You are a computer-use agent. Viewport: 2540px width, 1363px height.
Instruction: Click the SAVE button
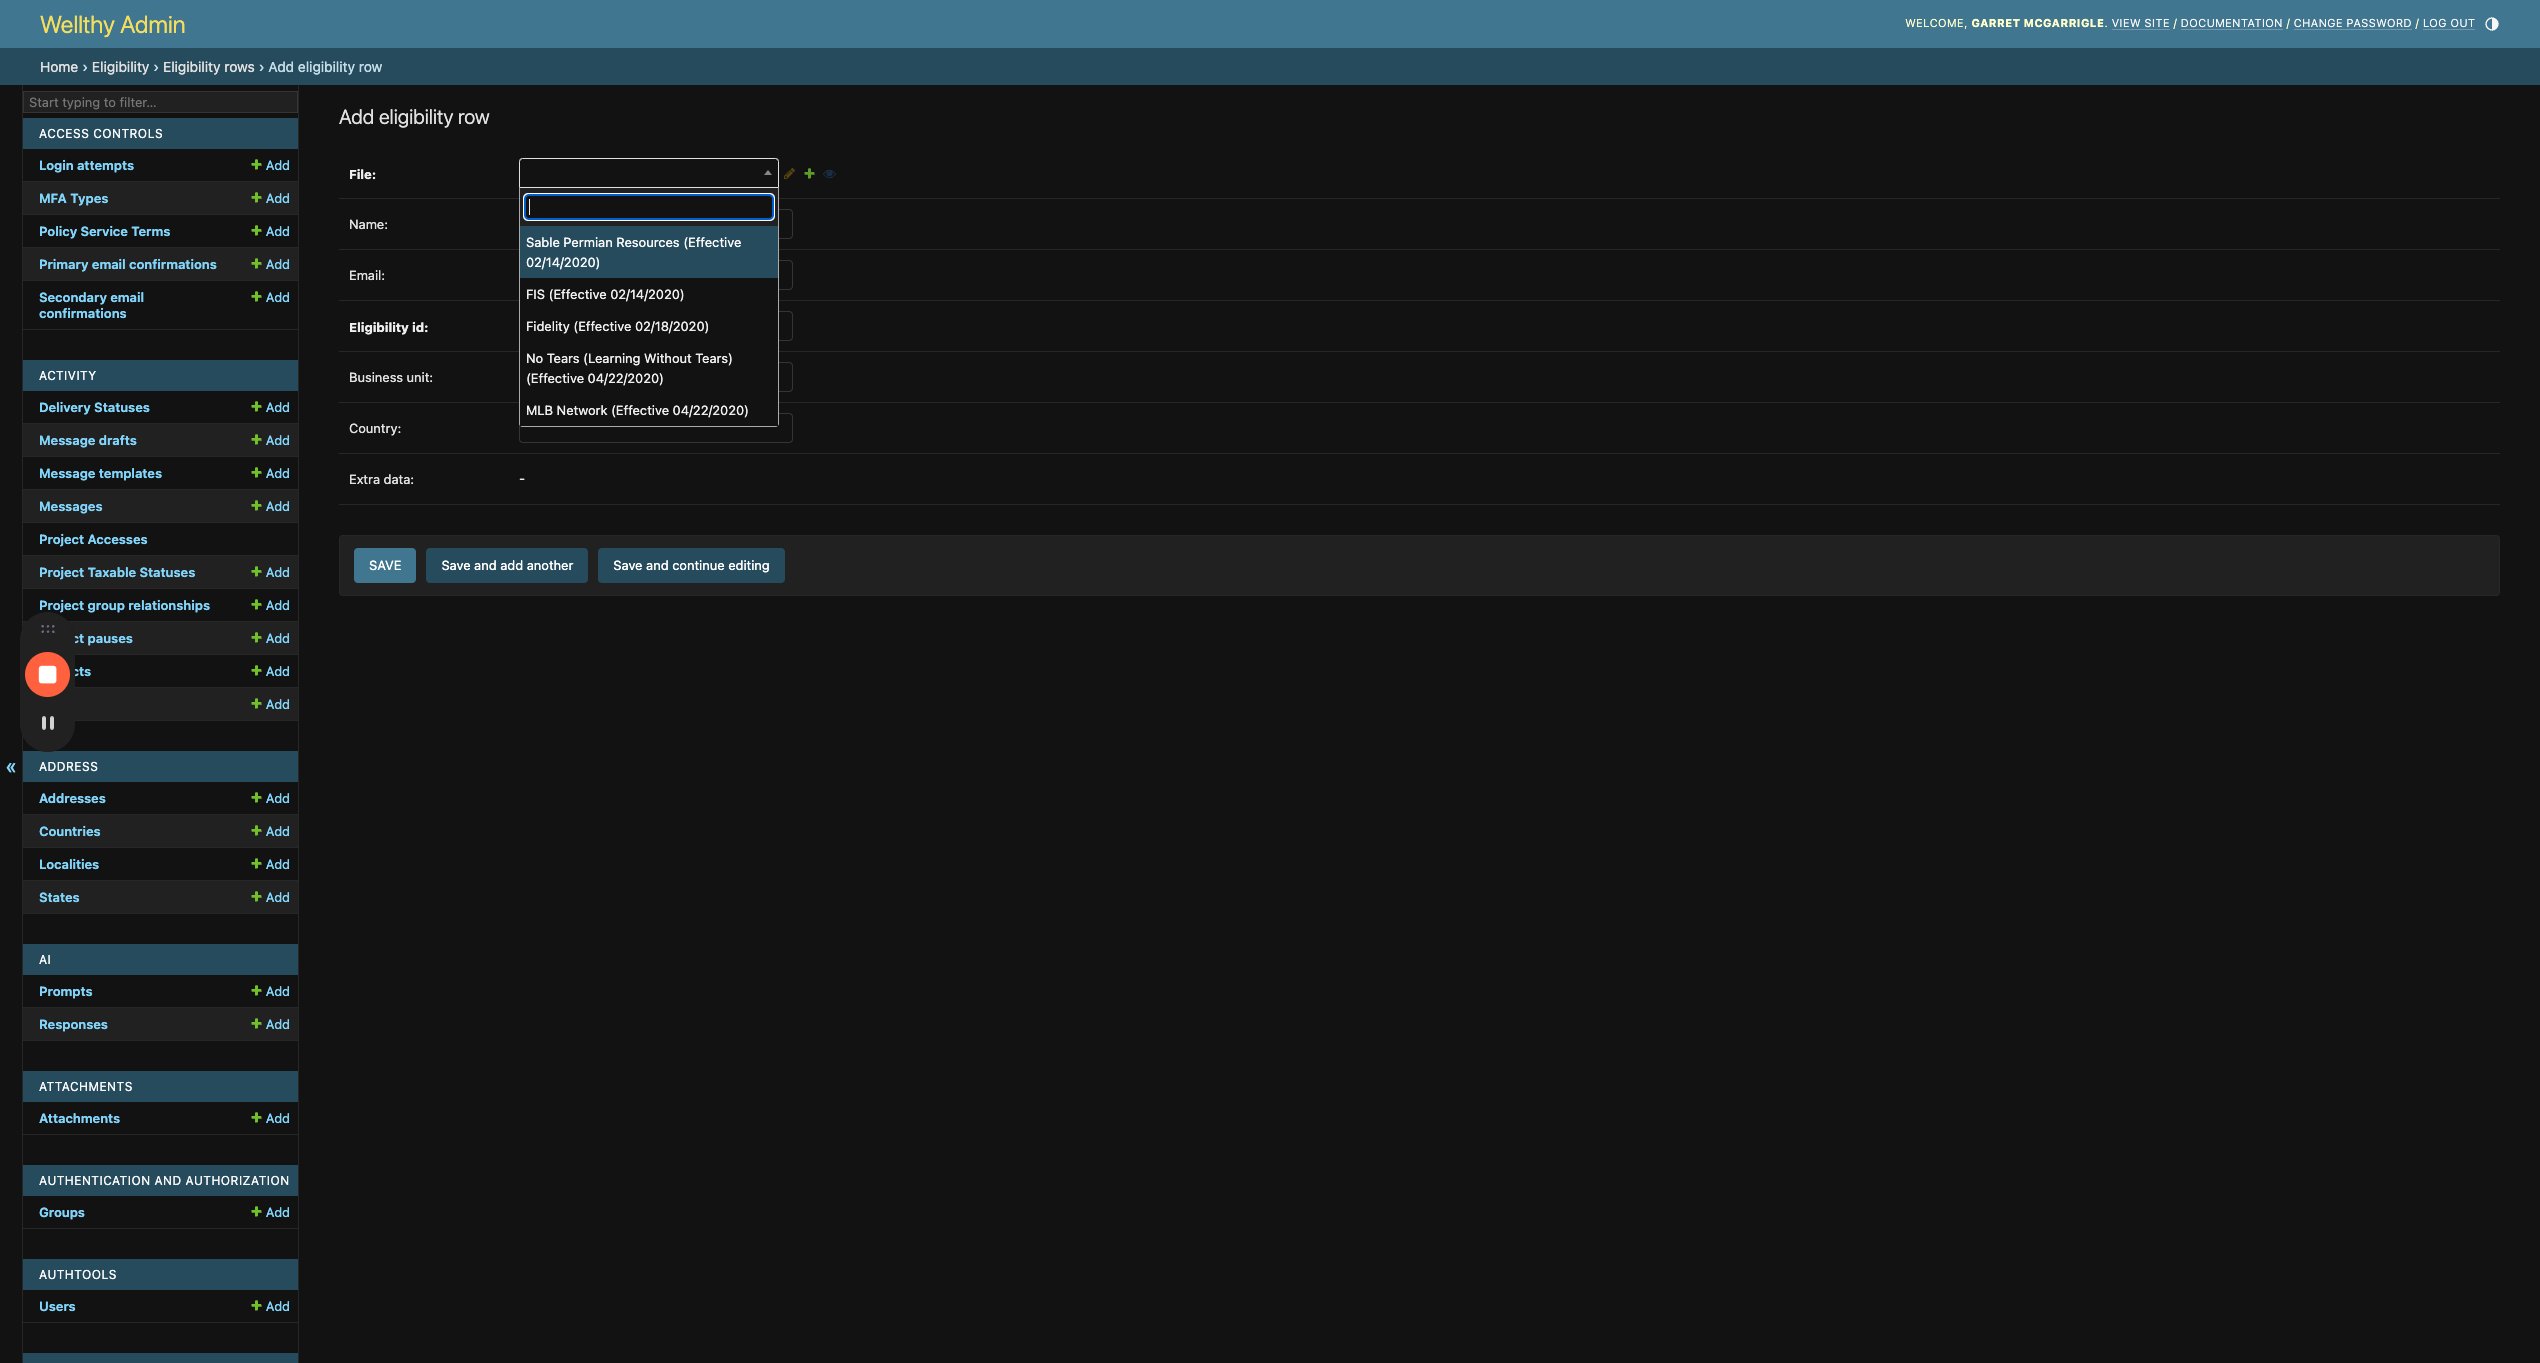[x=385, y=565]
